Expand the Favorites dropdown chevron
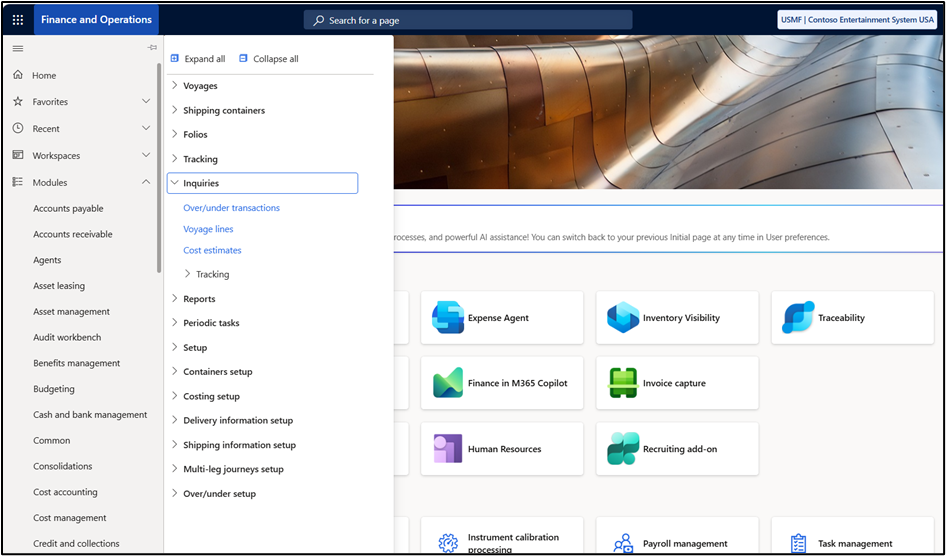The height and width of the screenshot is (556, 946). tap(146, 101)
